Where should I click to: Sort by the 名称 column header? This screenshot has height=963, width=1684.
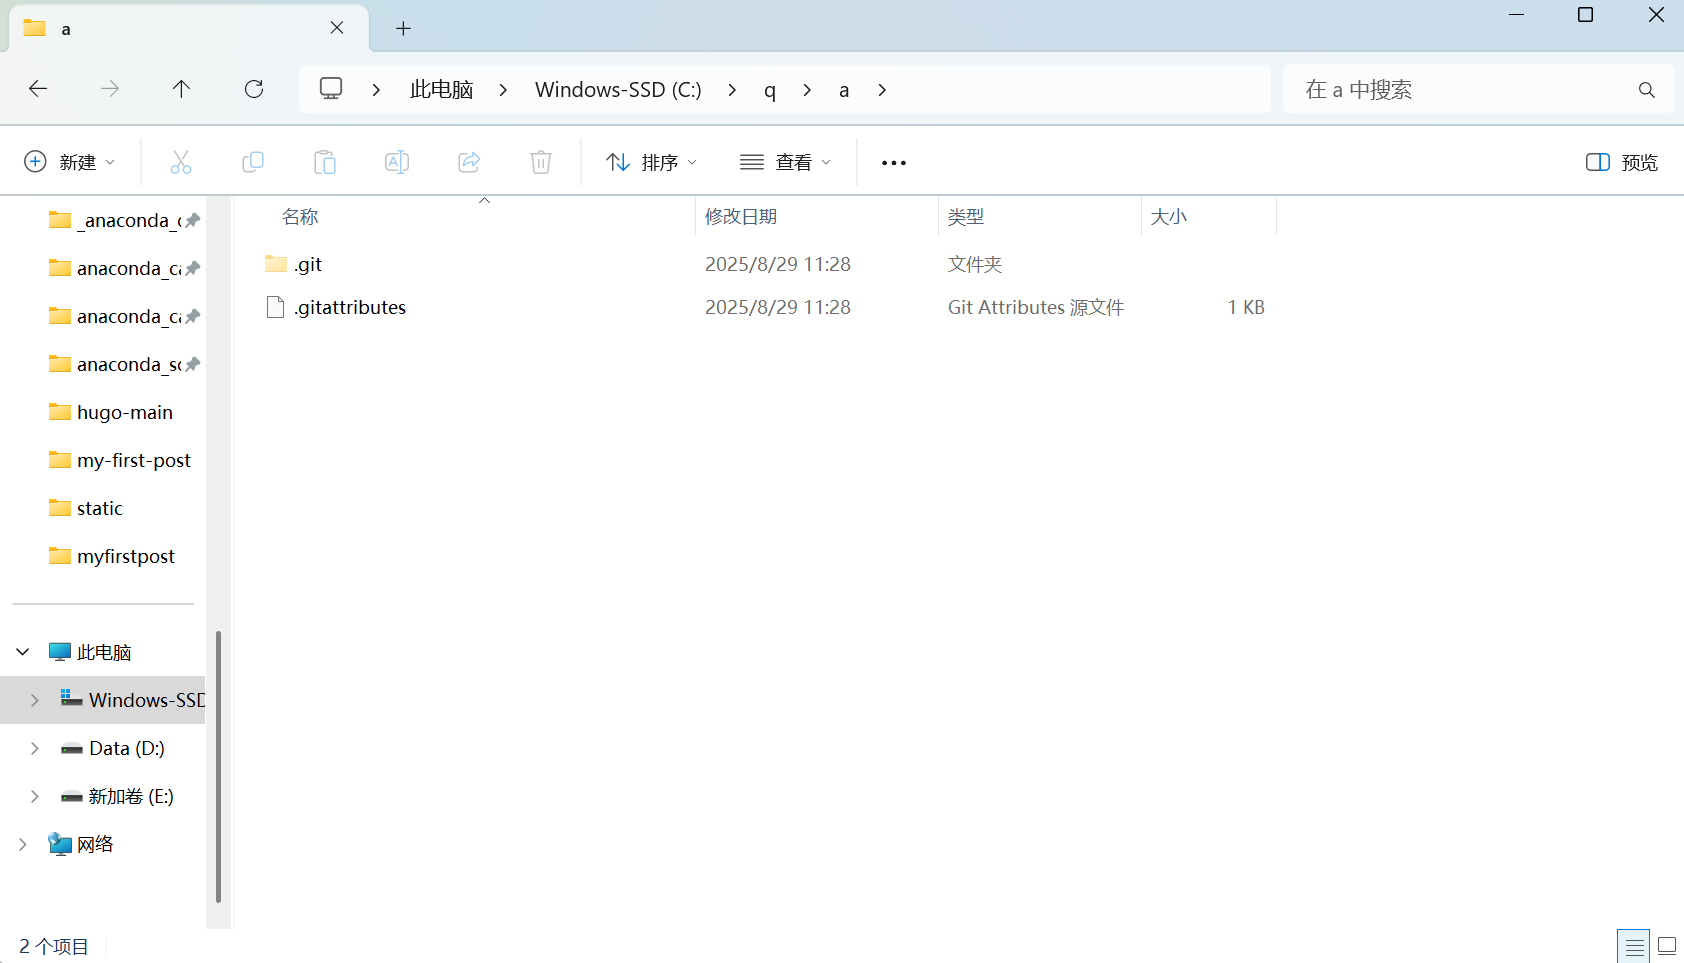(299, 216)
